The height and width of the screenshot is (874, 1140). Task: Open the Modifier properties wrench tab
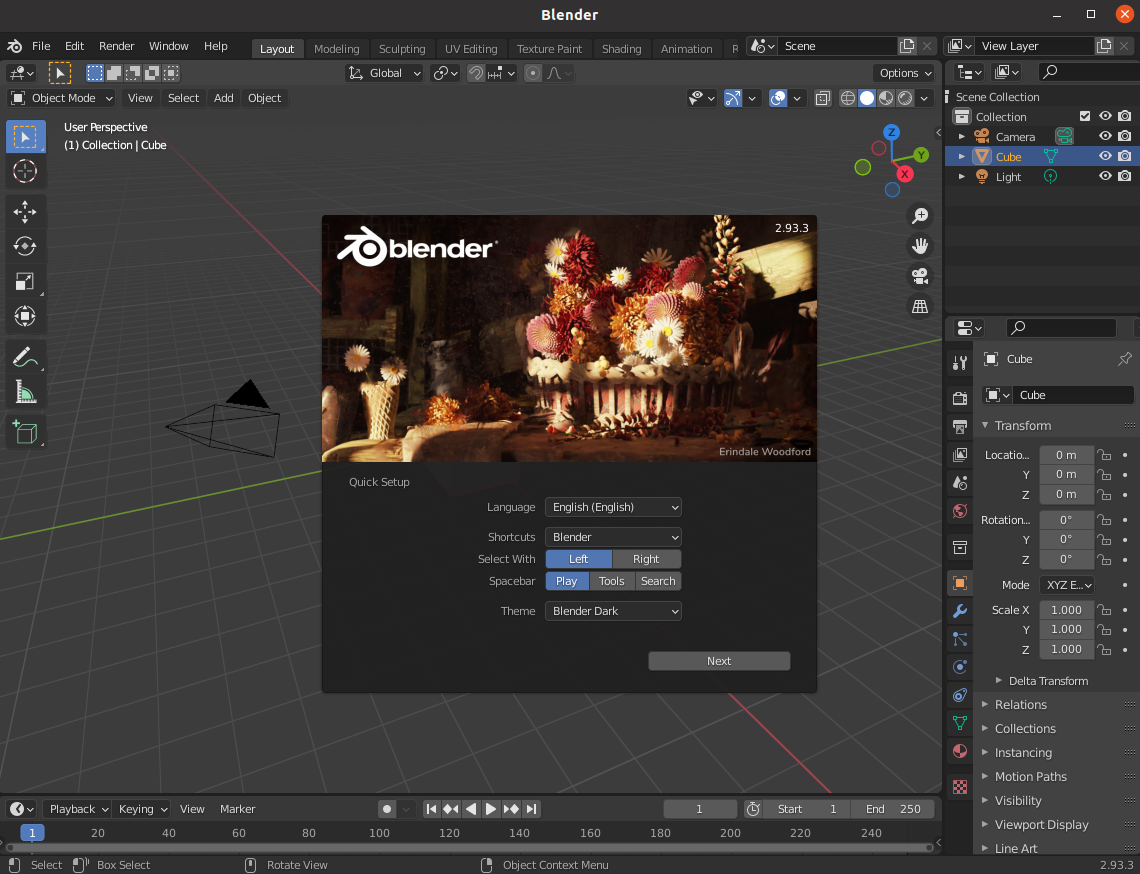click(960, 611)
